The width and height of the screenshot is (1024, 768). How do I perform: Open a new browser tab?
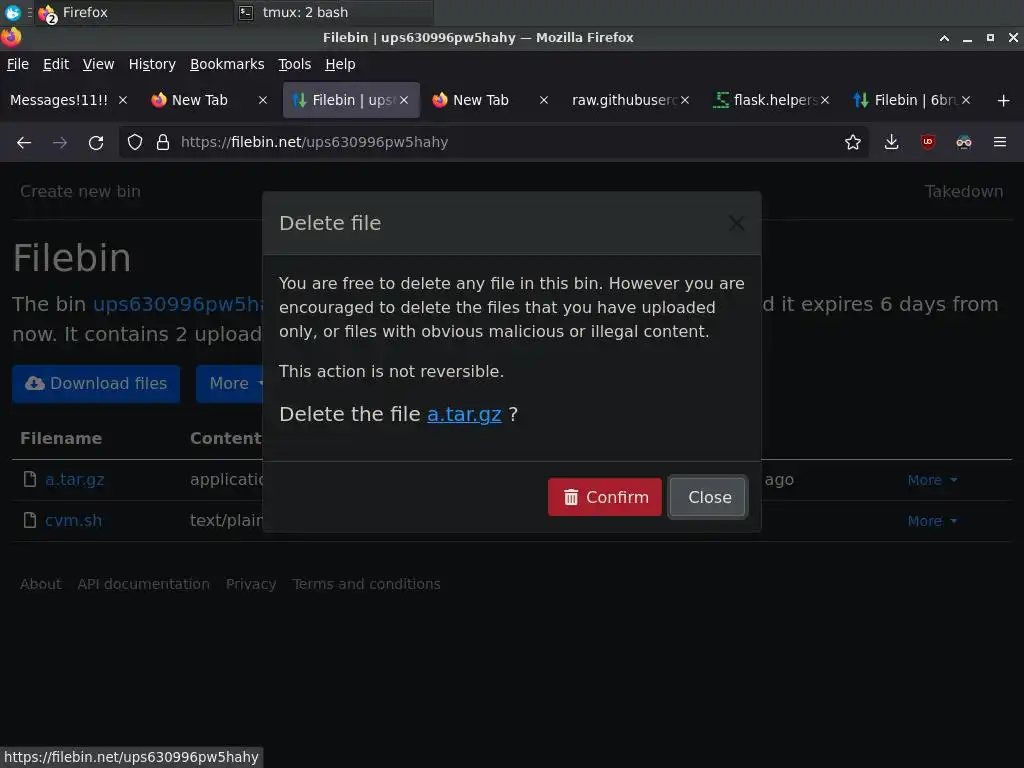click(x=1003, y=101)
